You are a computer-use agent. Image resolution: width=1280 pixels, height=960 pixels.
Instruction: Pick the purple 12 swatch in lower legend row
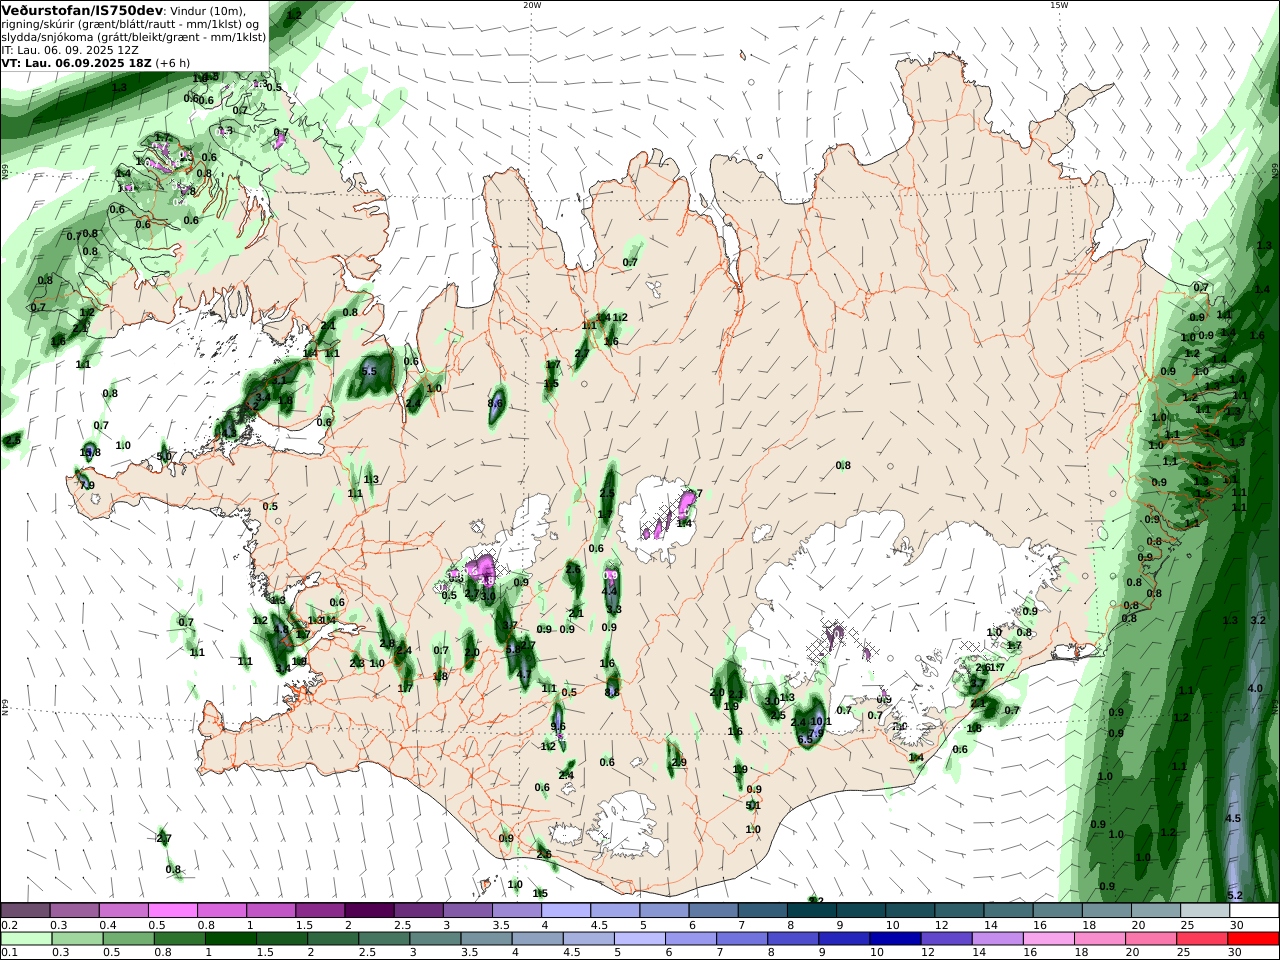(x=945, y=939)
